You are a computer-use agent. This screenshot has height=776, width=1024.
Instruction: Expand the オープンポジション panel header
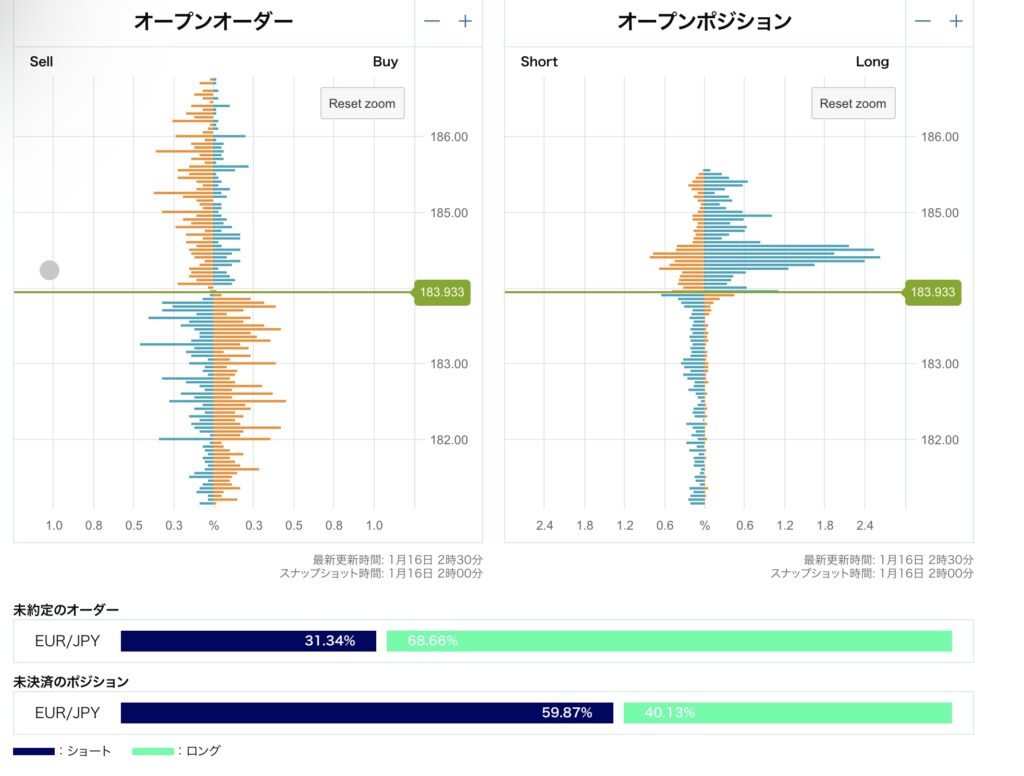coord(702,20)
